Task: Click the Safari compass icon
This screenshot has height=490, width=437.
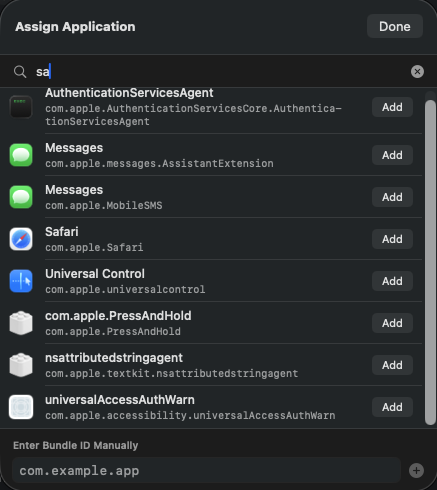Action: (21, 239)
